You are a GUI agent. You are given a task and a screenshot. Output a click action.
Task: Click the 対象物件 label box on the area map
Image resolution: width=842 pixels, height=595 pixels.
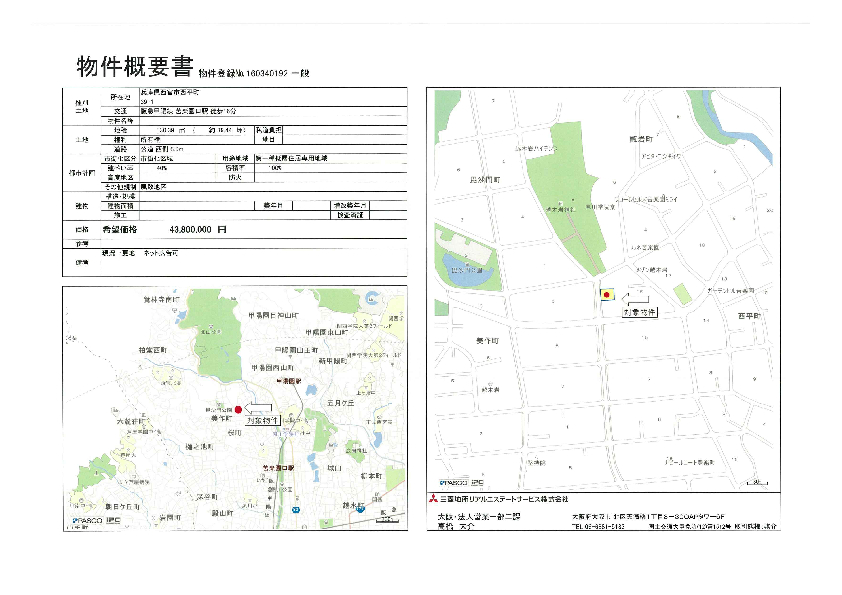(x=260, y=421)
